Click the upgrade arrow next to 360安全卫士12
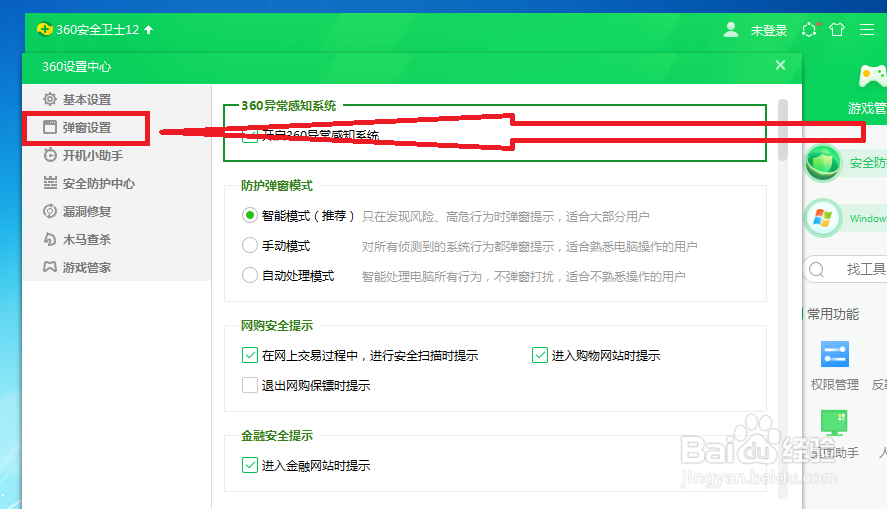Viewport: 887px width, 509px height. click(x=149, y=29)
